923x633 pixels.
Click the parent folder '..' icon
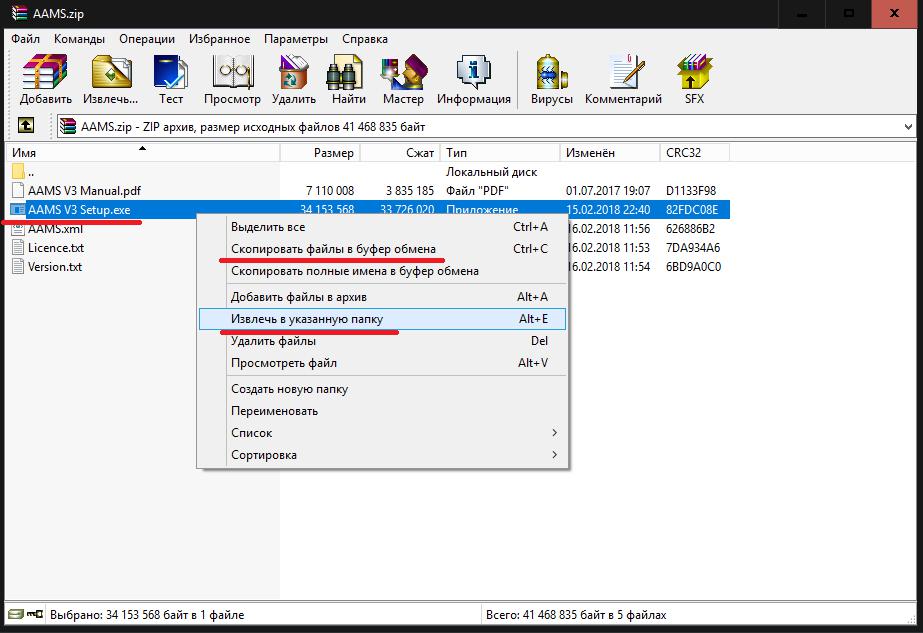coord(18,172)
